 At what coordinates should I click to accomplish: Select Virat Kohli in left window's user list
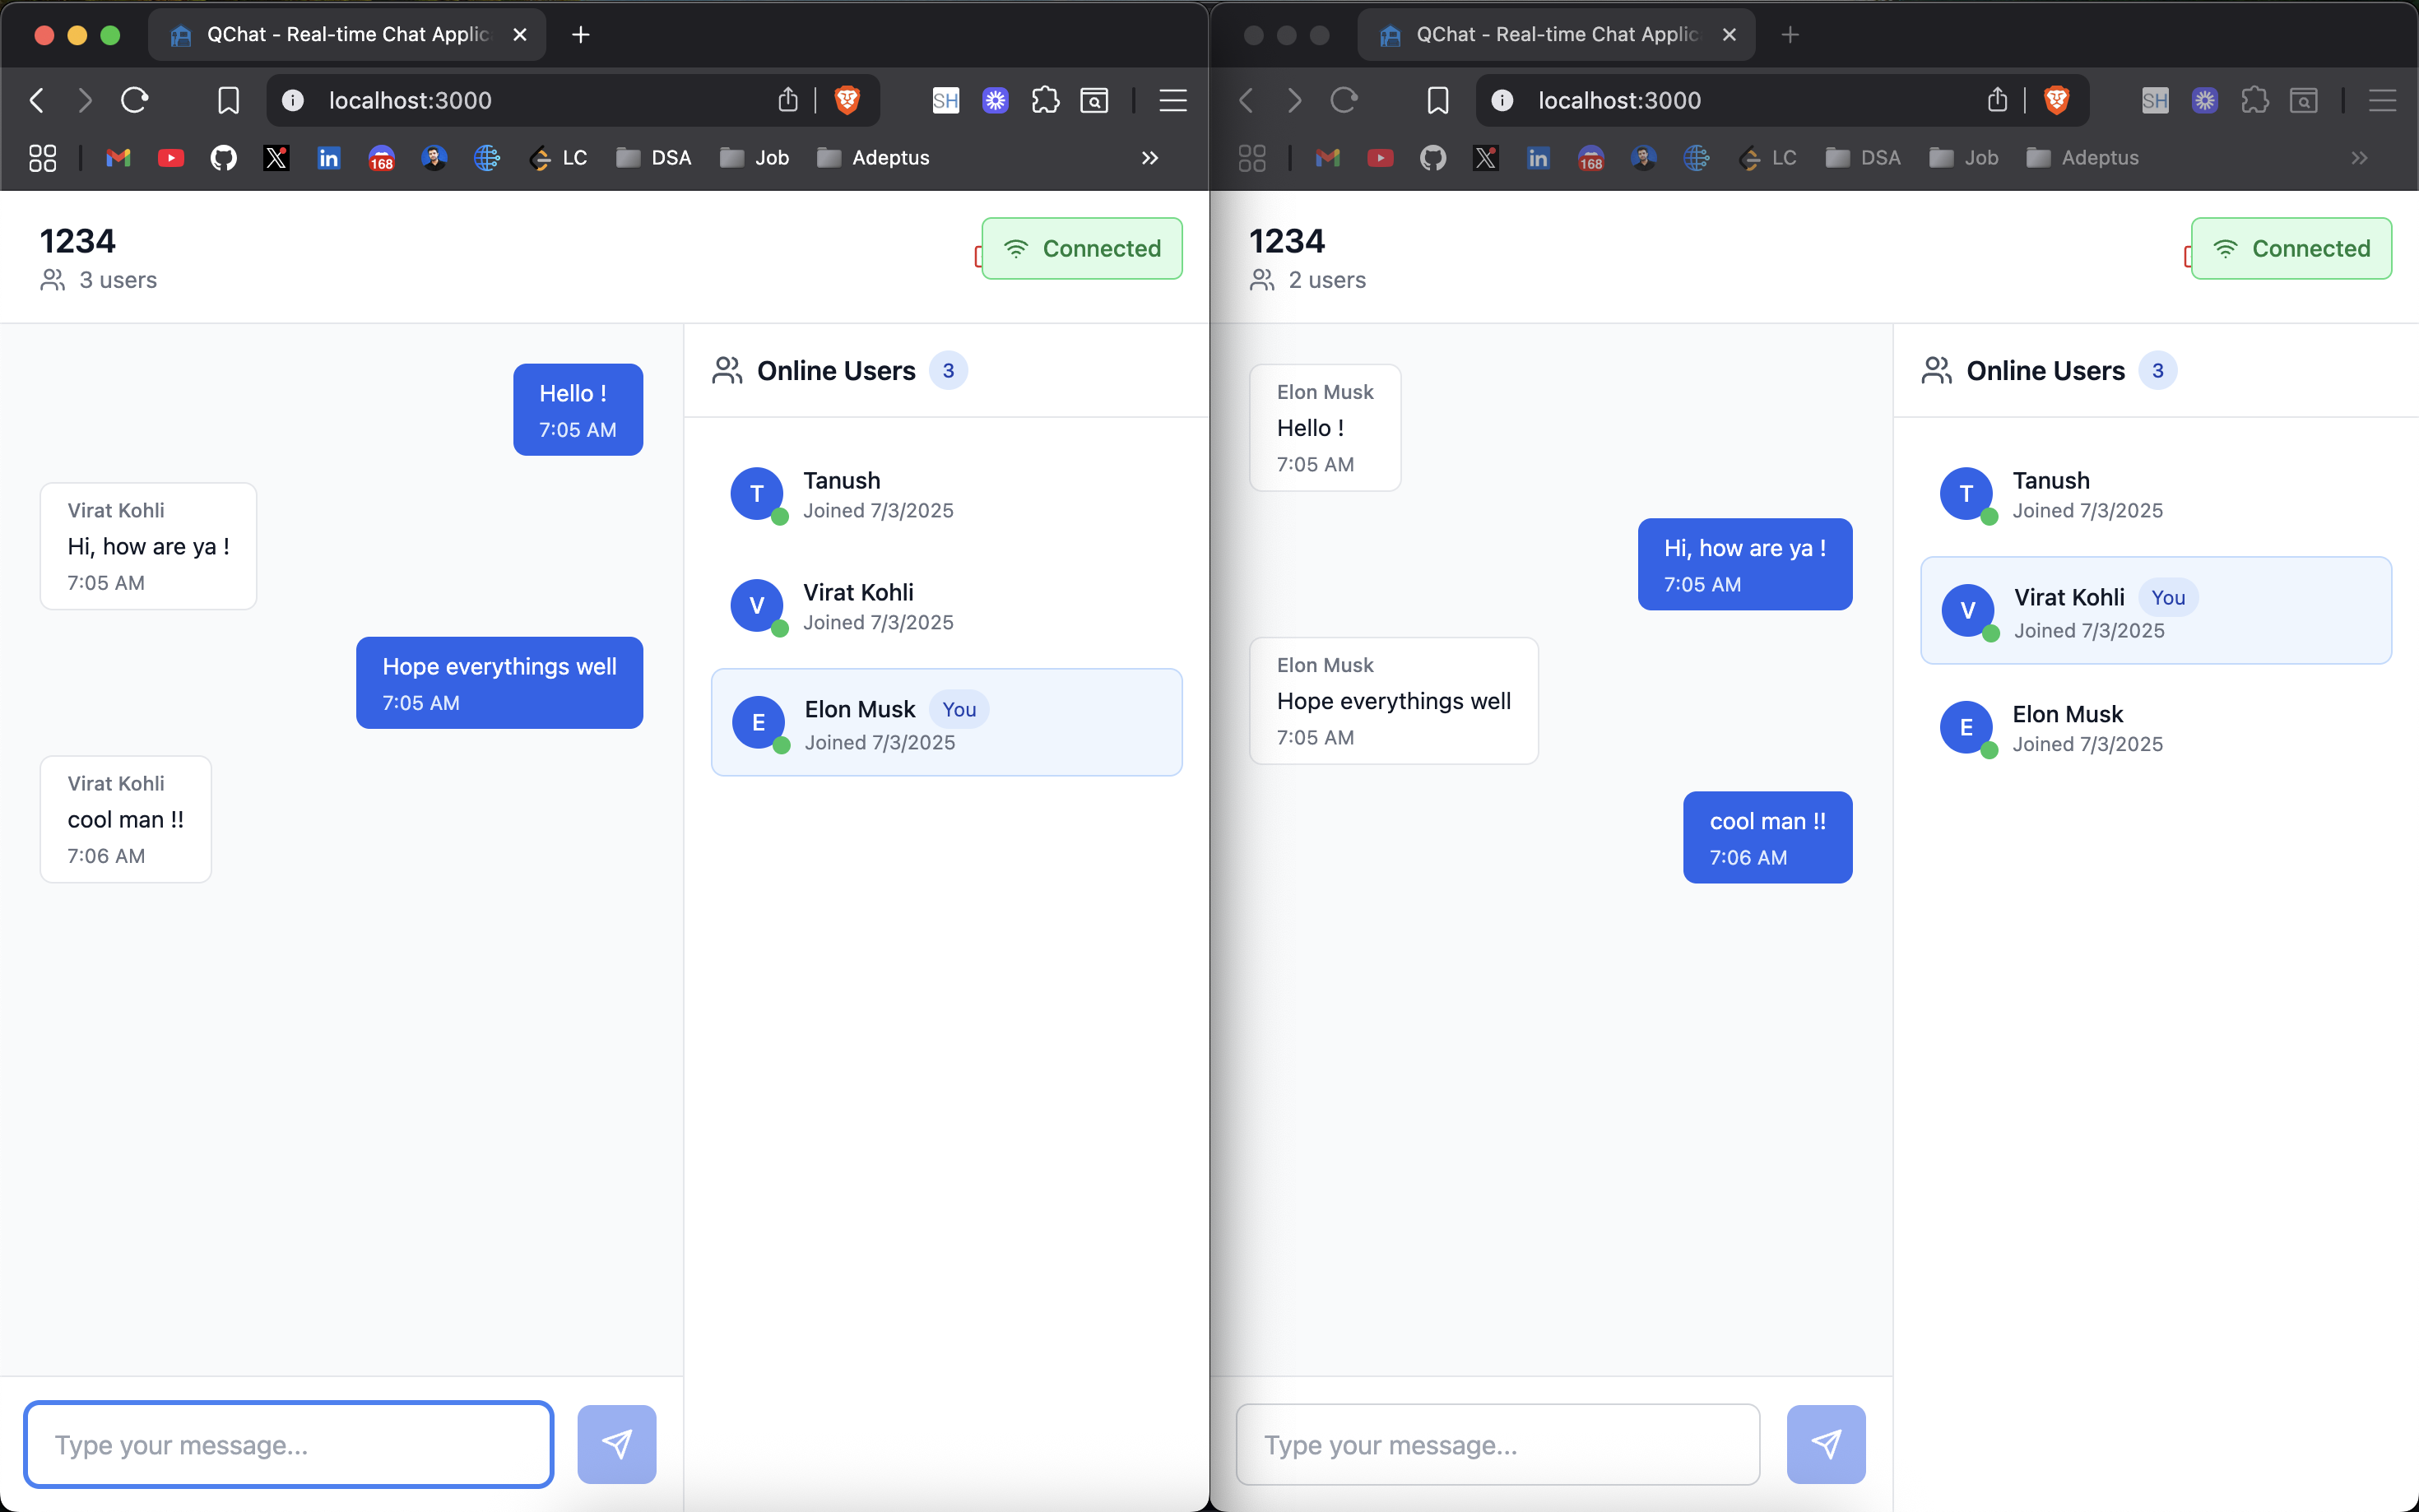(x=946, y=607)
